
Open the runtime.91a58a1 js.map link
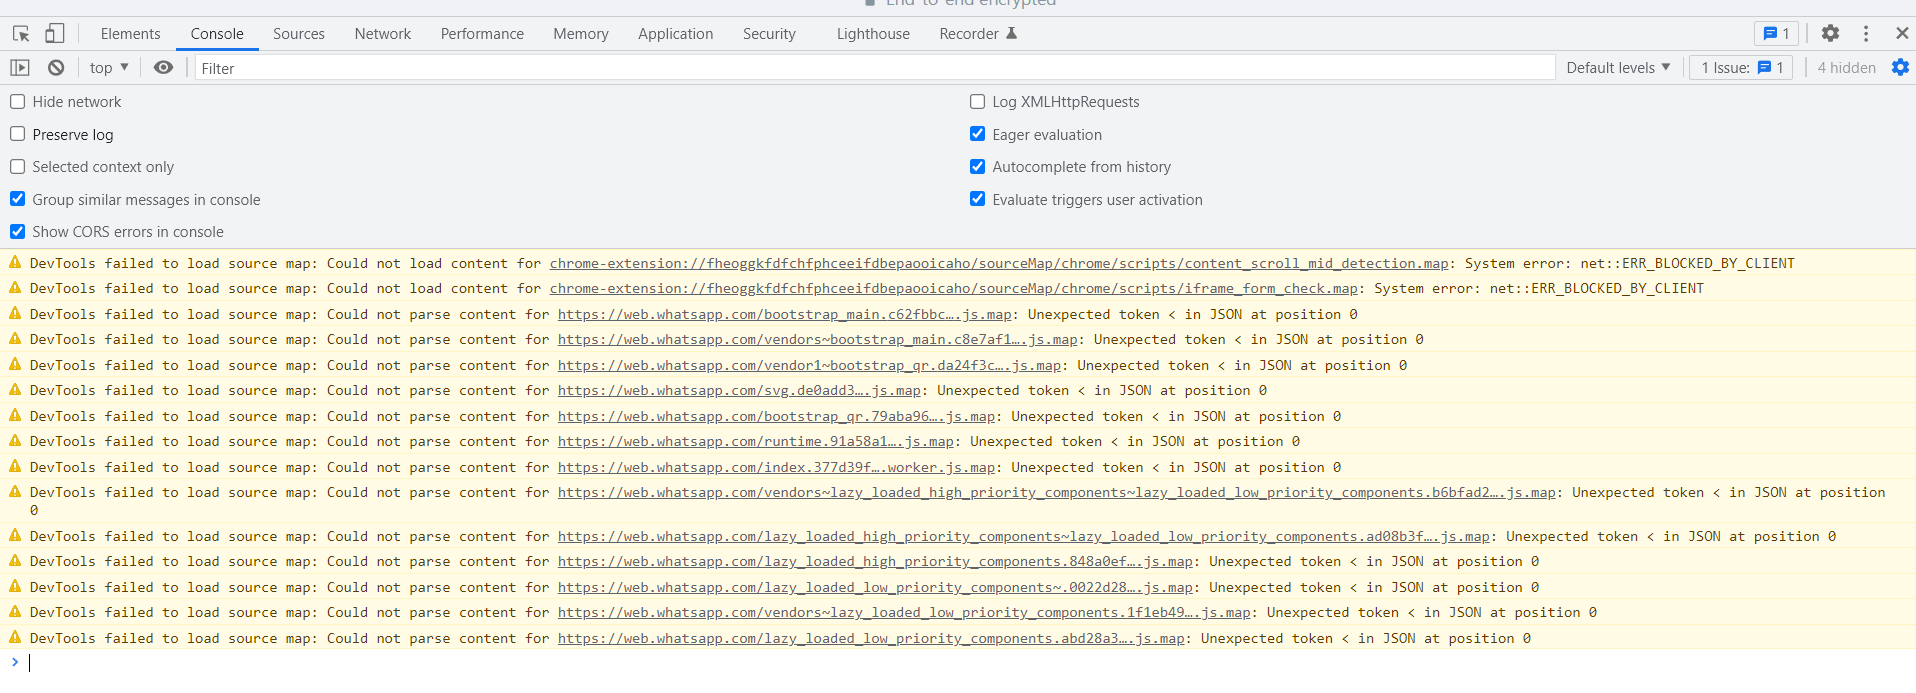[756, 442]
